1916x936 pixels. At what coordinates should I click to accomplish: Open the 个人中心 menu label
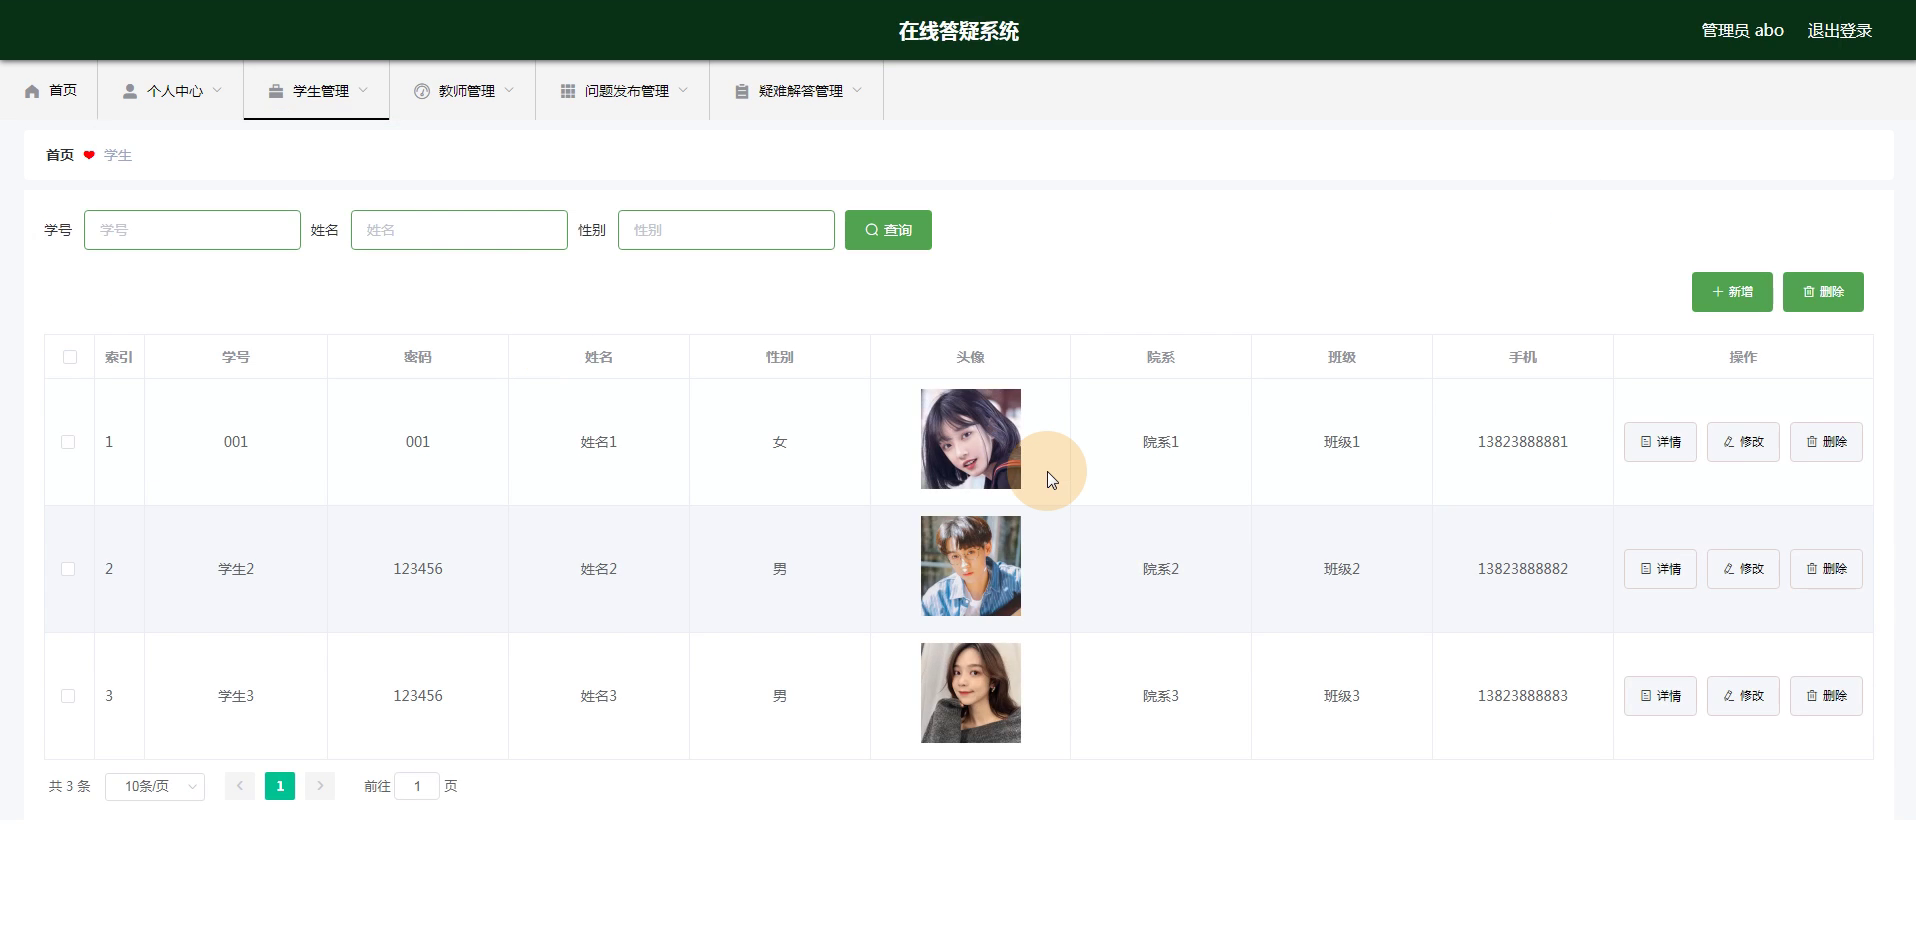pos(175,91)
